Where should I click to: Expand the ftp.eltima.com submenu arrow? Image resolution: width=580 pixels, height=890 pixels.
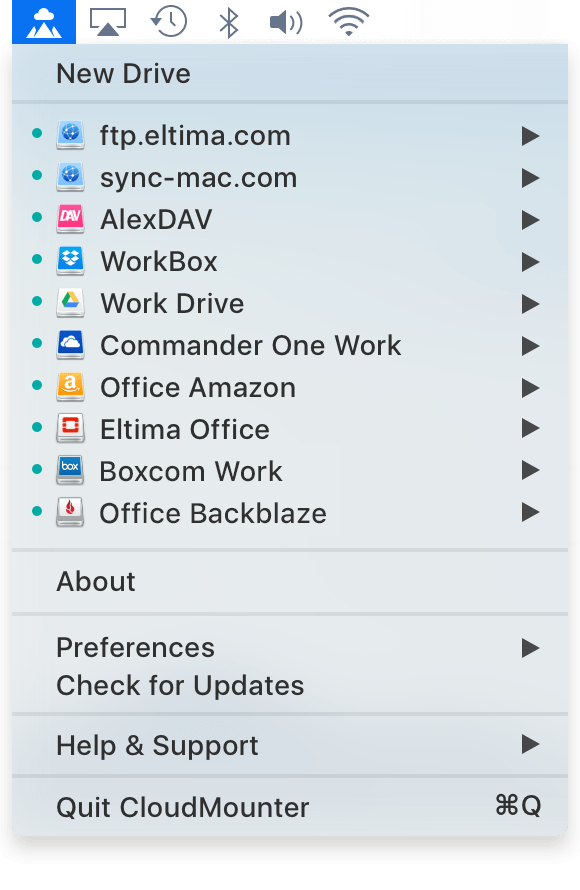[530, 136]
